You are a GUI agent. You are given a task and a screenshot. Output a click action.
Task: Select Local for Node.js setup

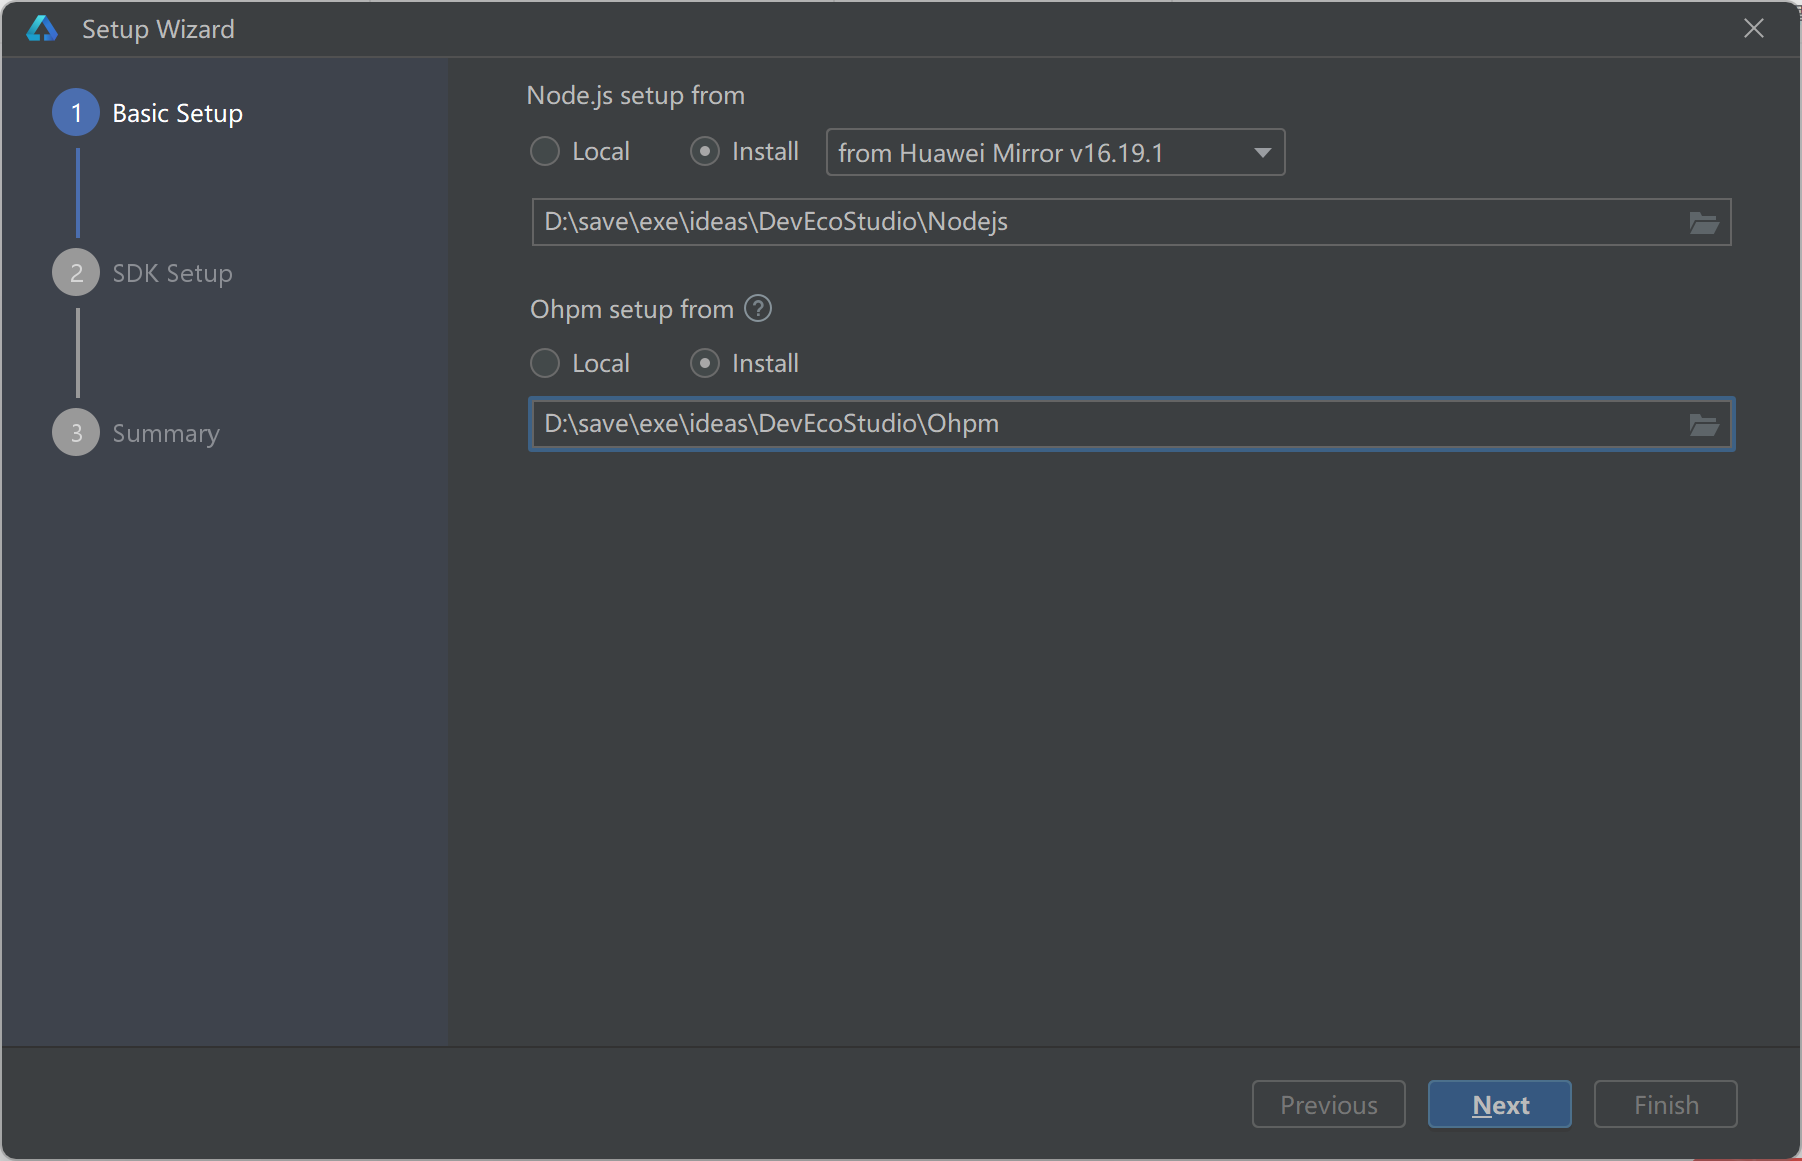point(545,152)
